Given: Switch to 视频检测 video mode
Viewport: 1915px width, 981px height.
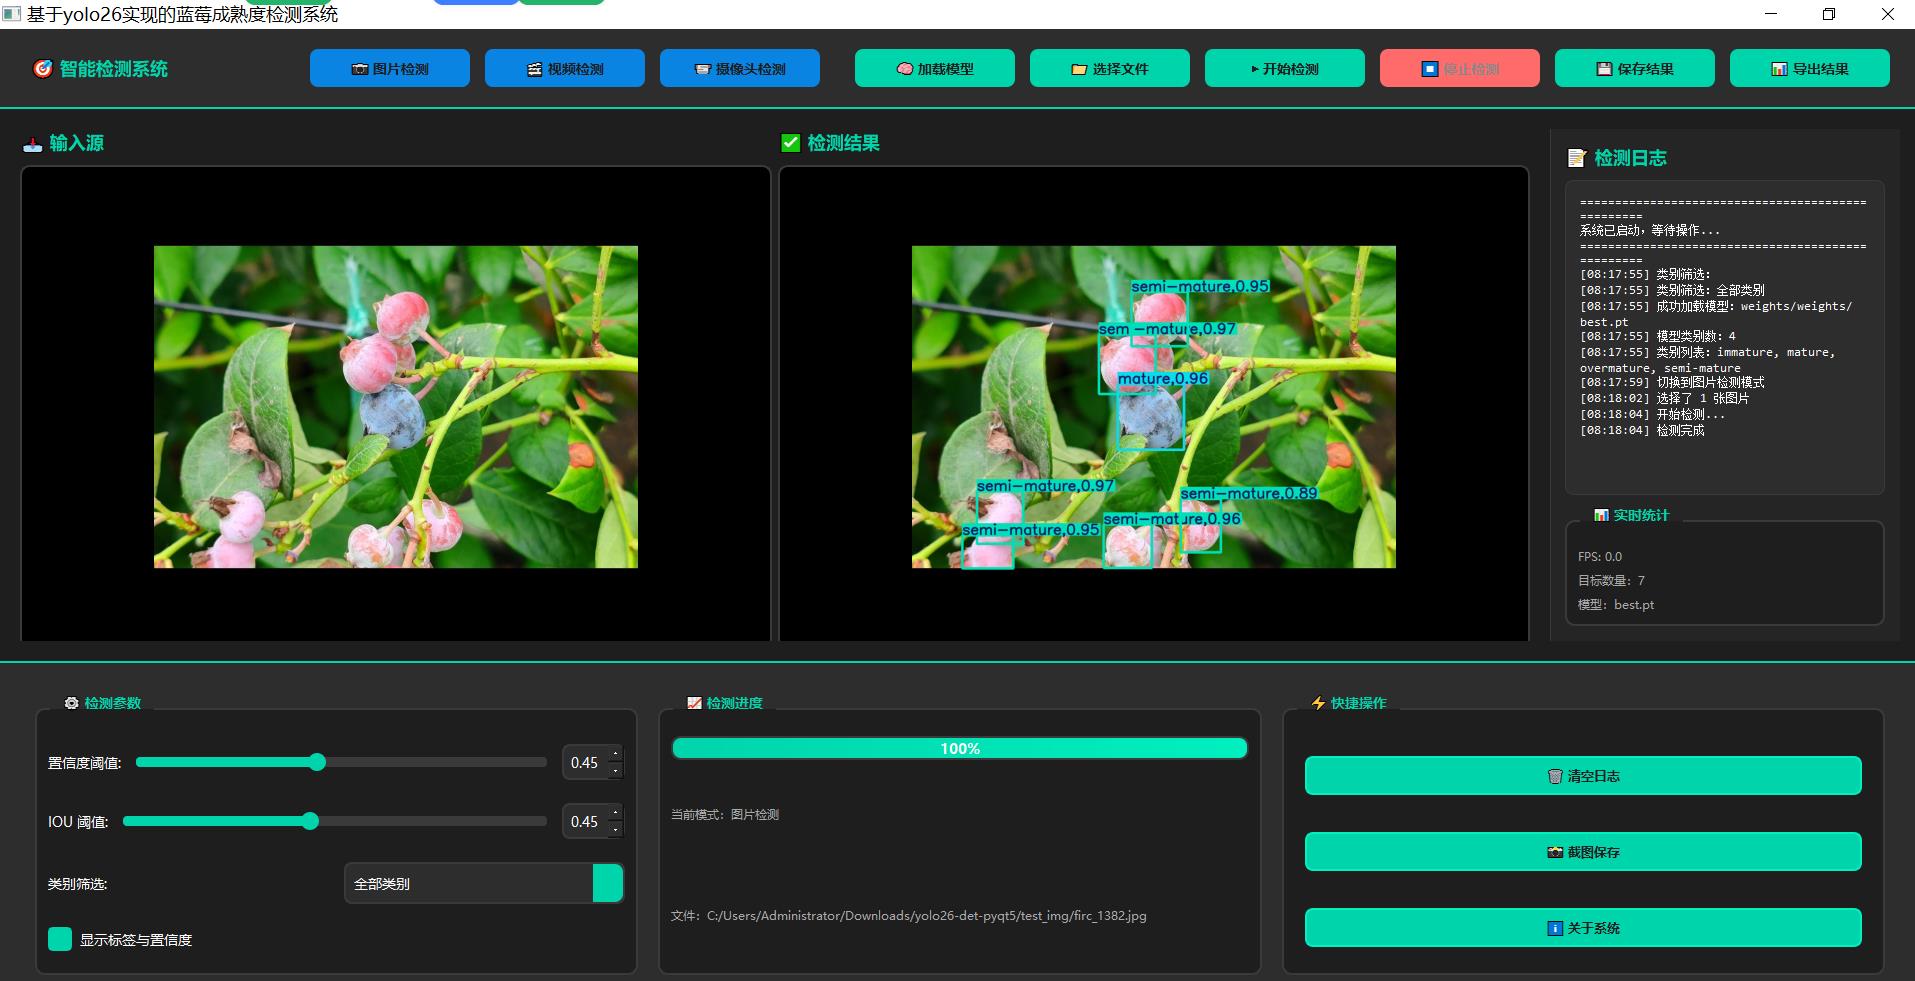Looking at the screenshot, I should (x=564, y=69).
